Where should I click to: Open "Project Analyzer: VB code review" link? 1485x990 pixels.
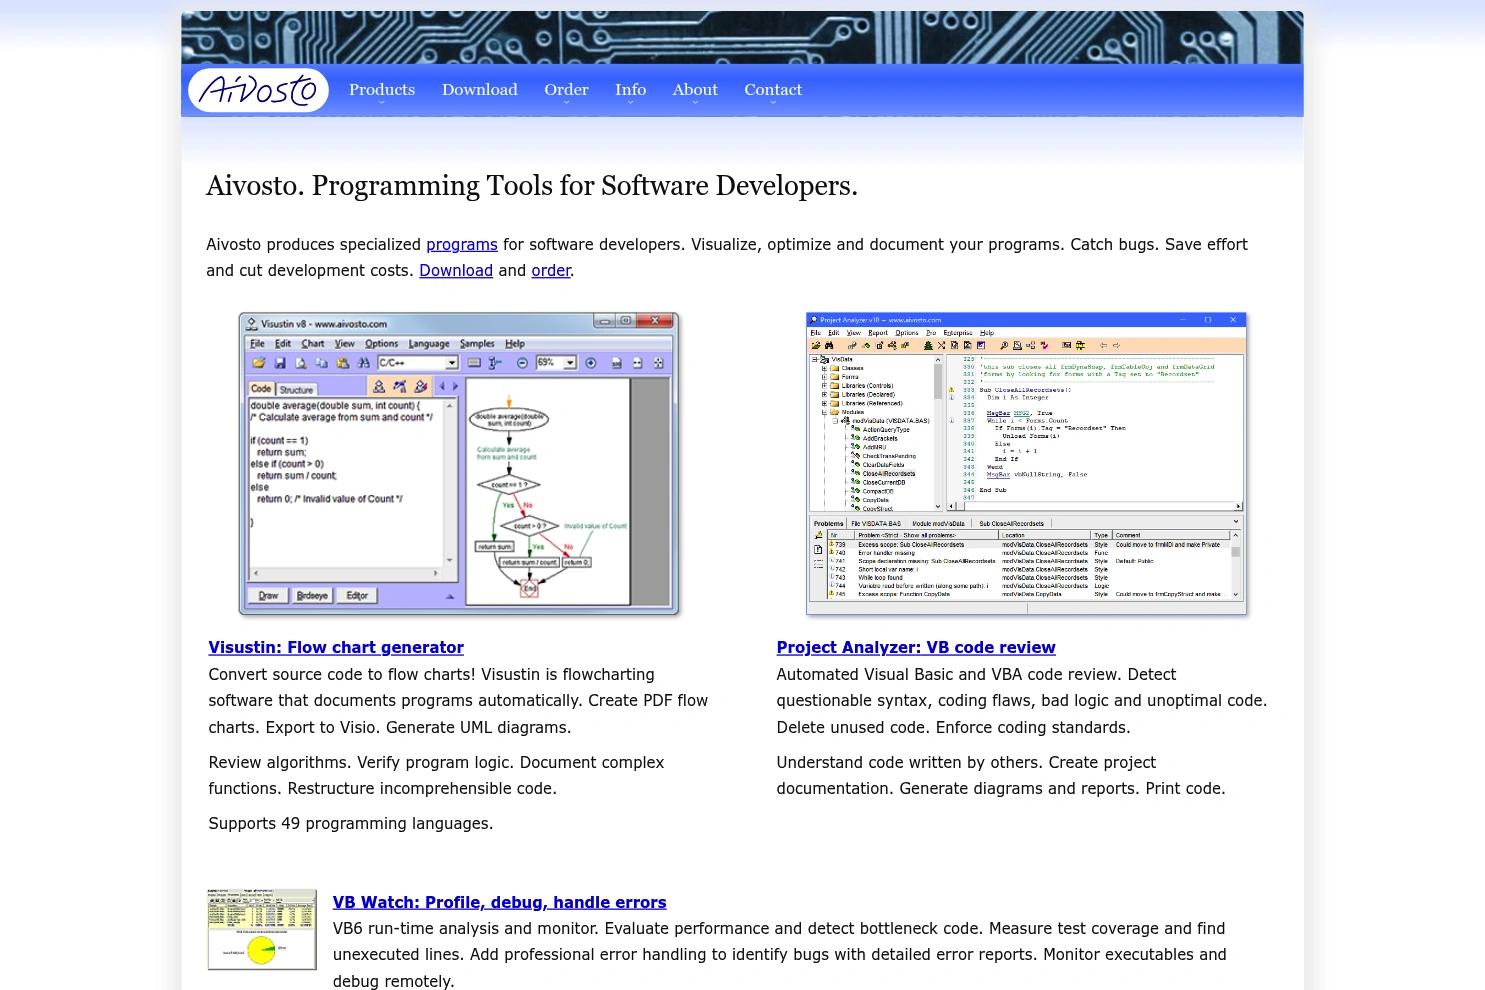[x=916, y=647]
